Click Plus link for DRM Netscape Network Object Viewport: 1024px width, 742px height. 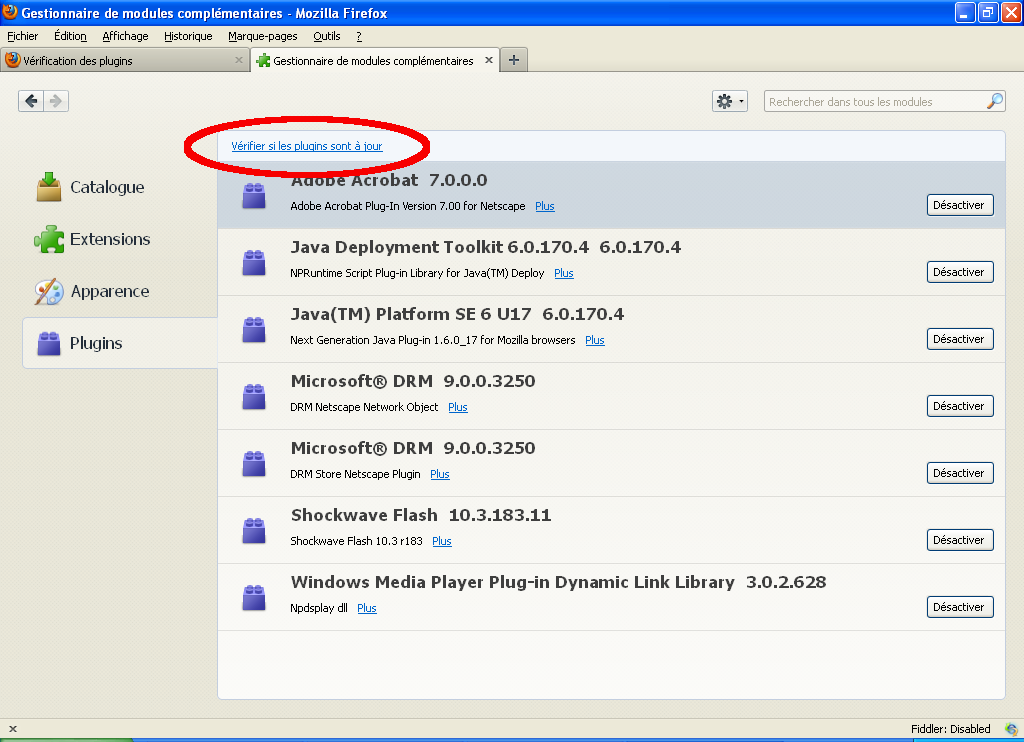click(x=458, y=407)
